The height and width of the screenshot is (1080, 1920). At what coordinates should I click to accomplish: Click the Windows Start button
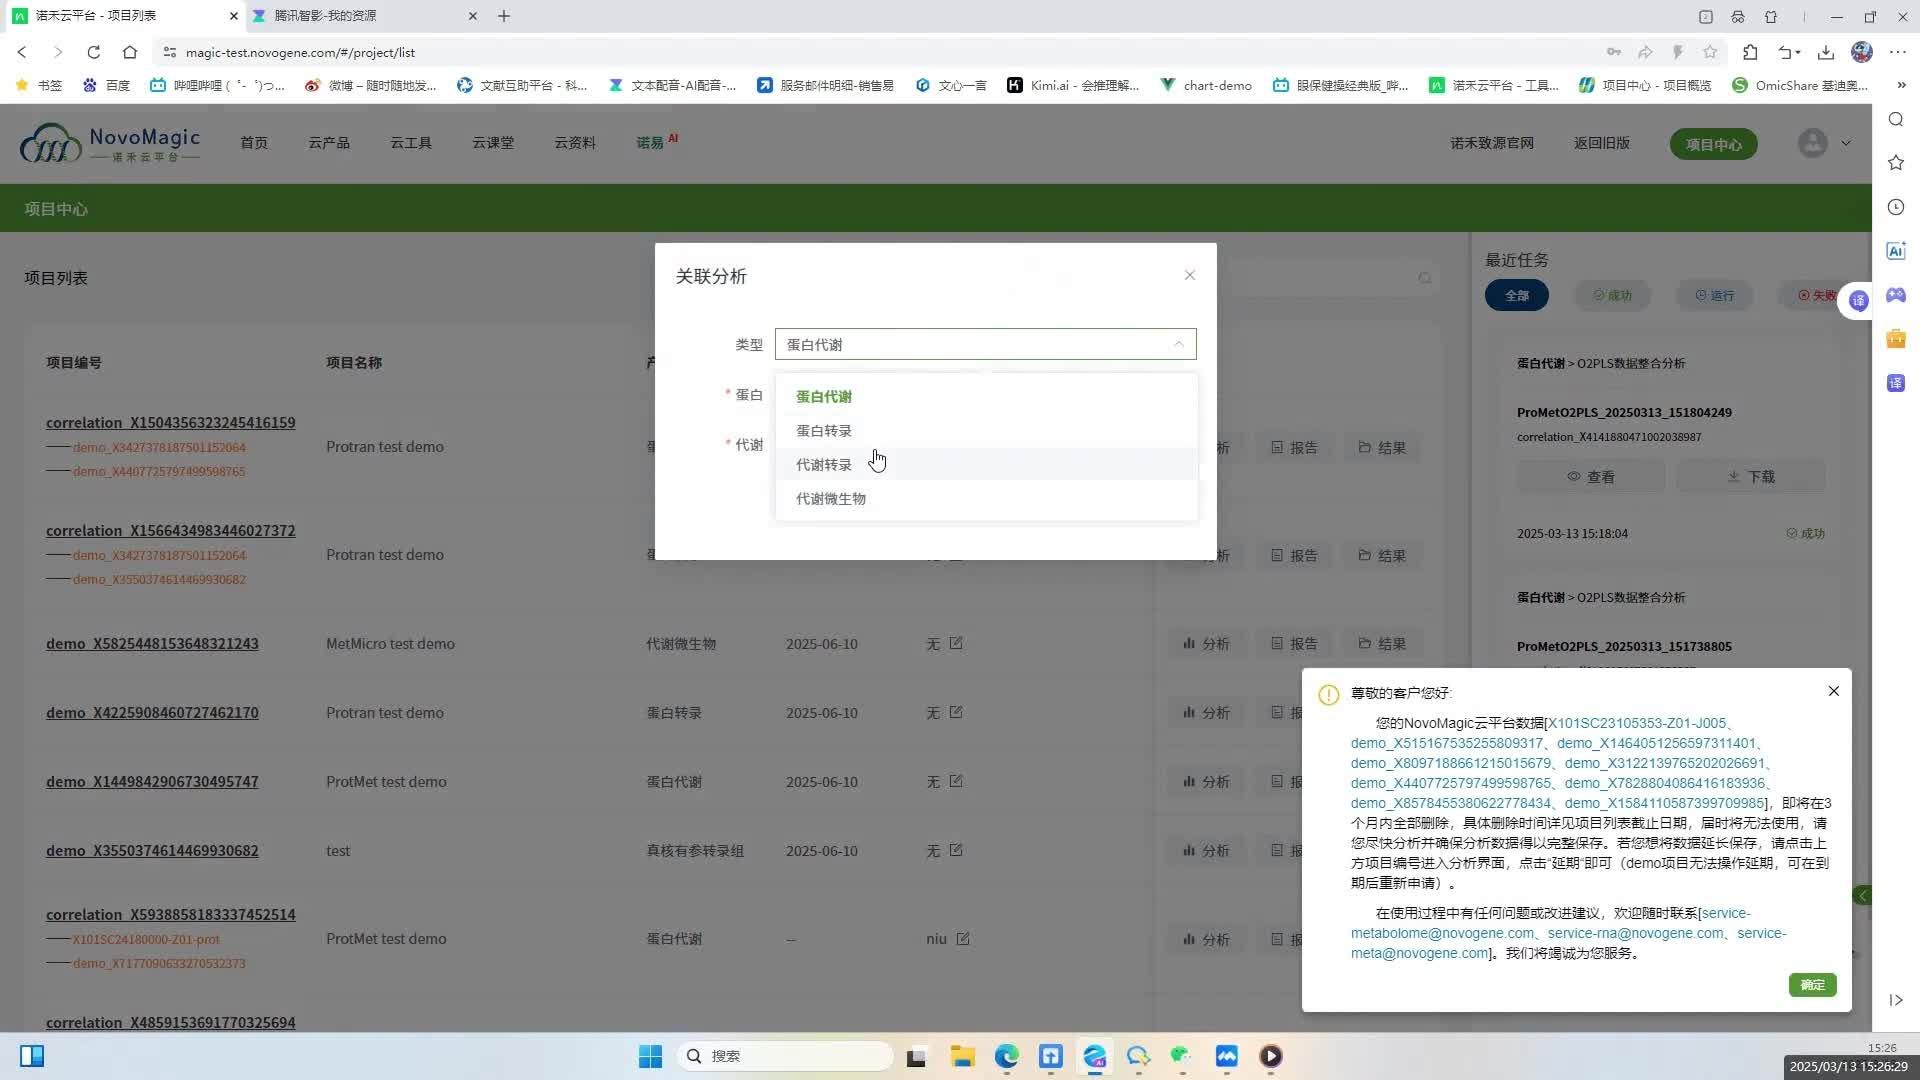point(650,1056)
